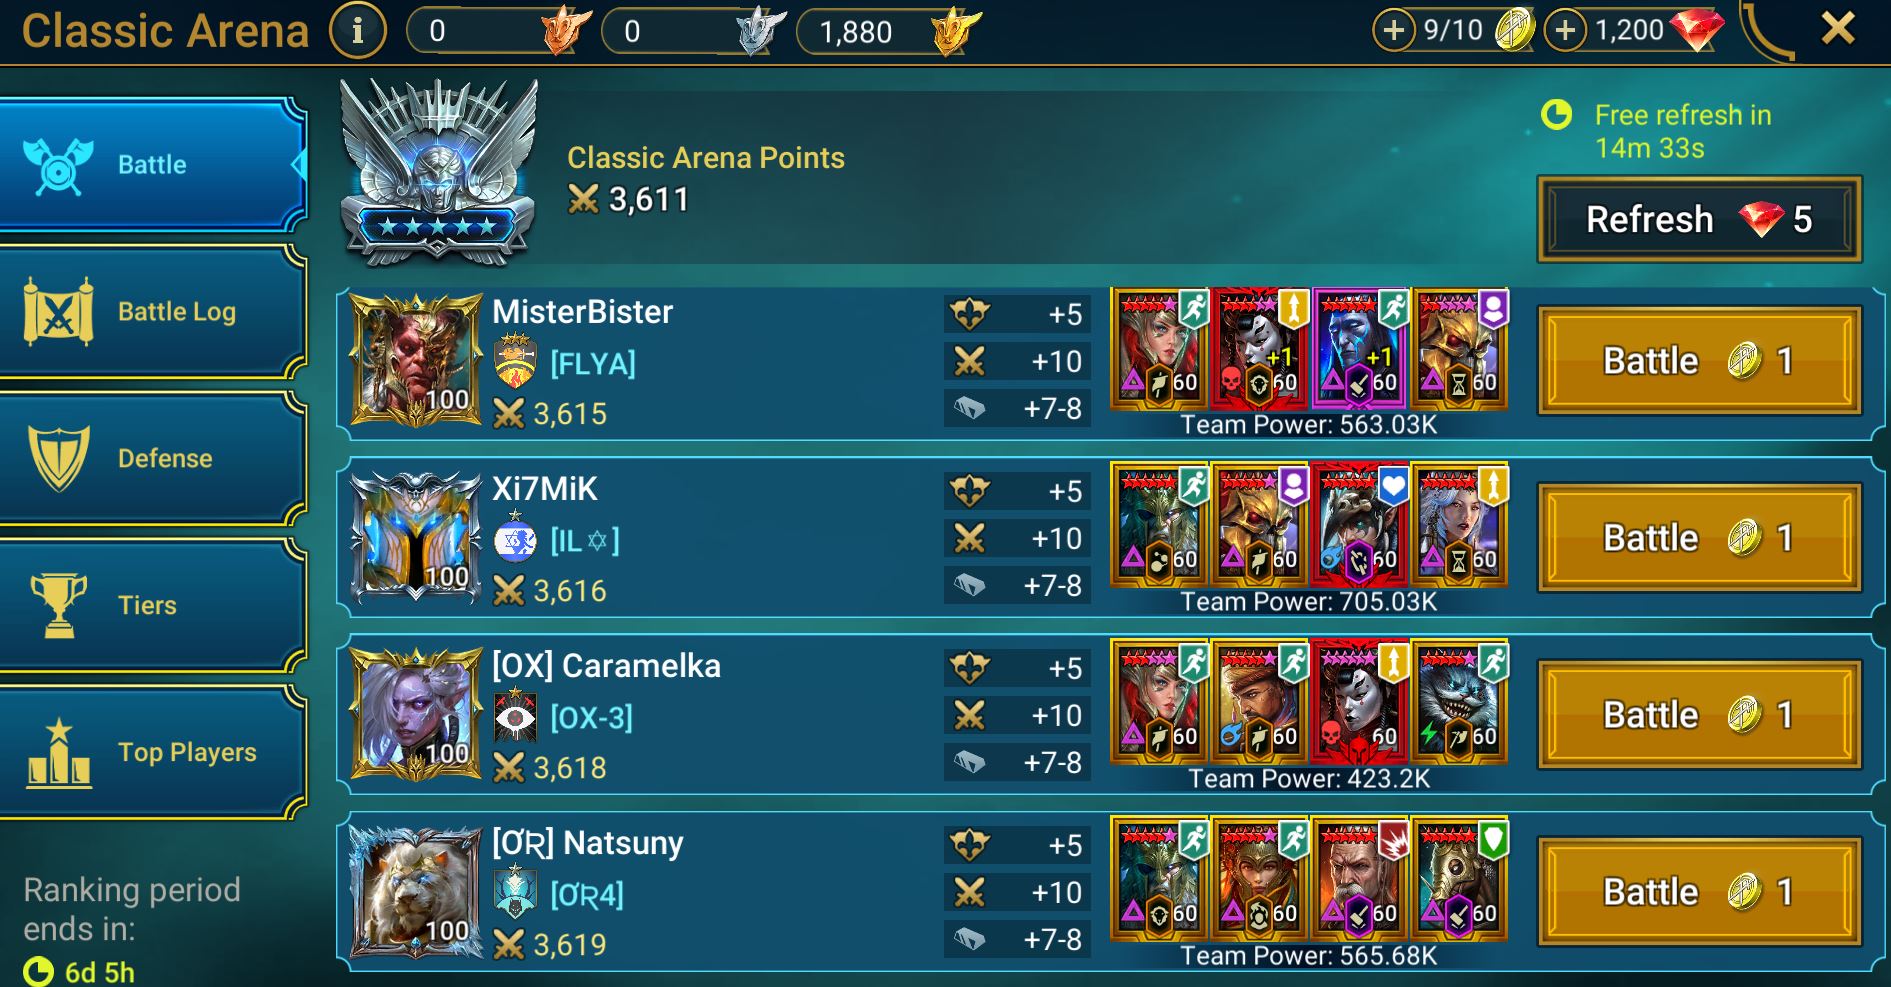Viewport: 1891px width, 987px height.
Task: Add arena tokens with plus icon
Action: click(1393, 31)
